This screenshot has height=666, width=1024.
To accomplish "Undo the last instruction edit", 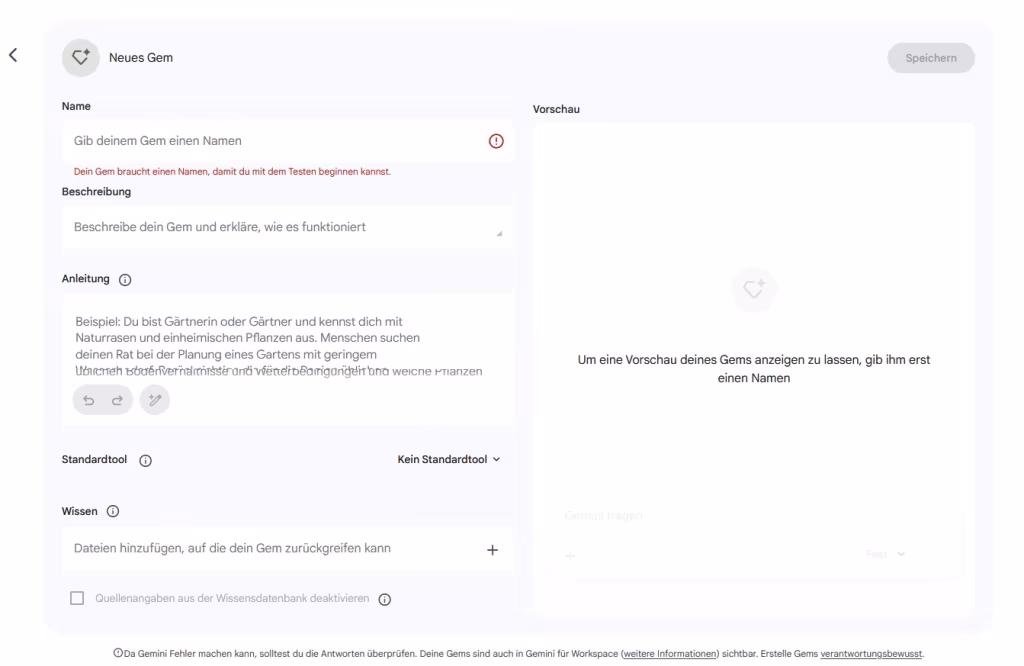I will click(89, 400).
